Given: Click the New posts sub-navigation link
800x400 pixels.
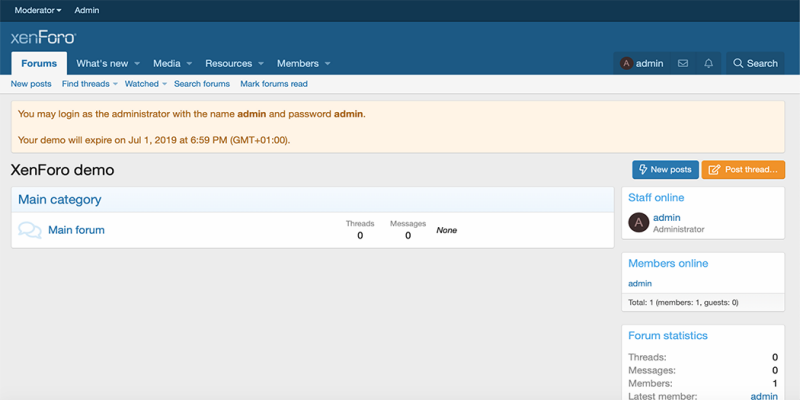Looking at the screenshot, I should (31, 84).
